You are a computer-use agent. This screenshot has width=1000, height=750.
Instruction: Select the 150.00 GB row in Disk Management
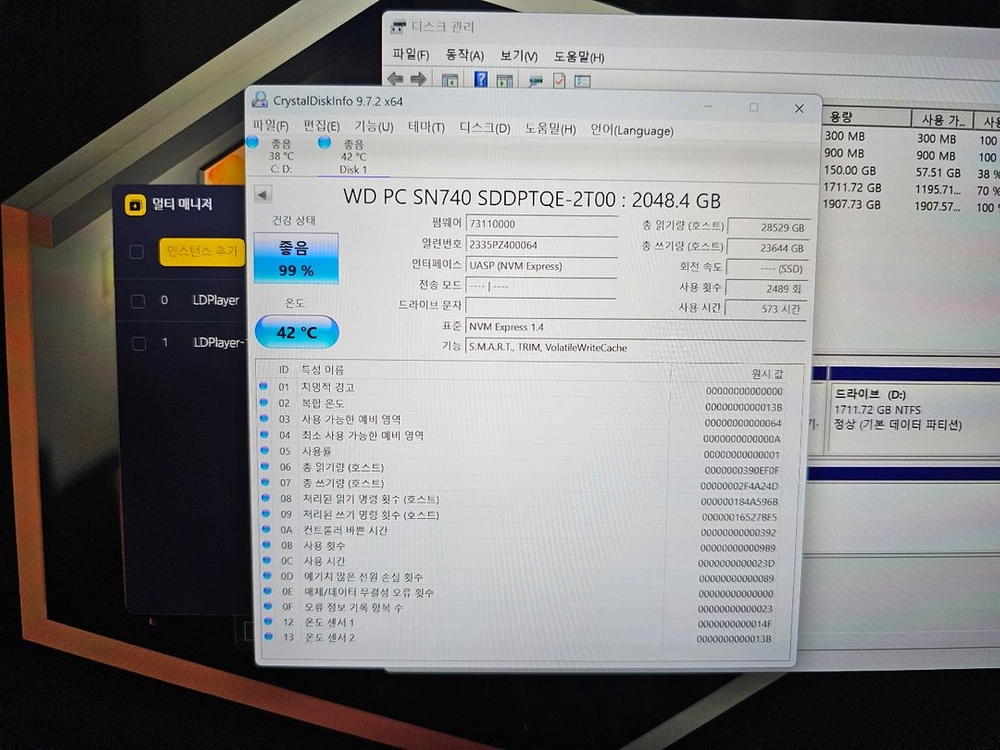tap(910, 172)
